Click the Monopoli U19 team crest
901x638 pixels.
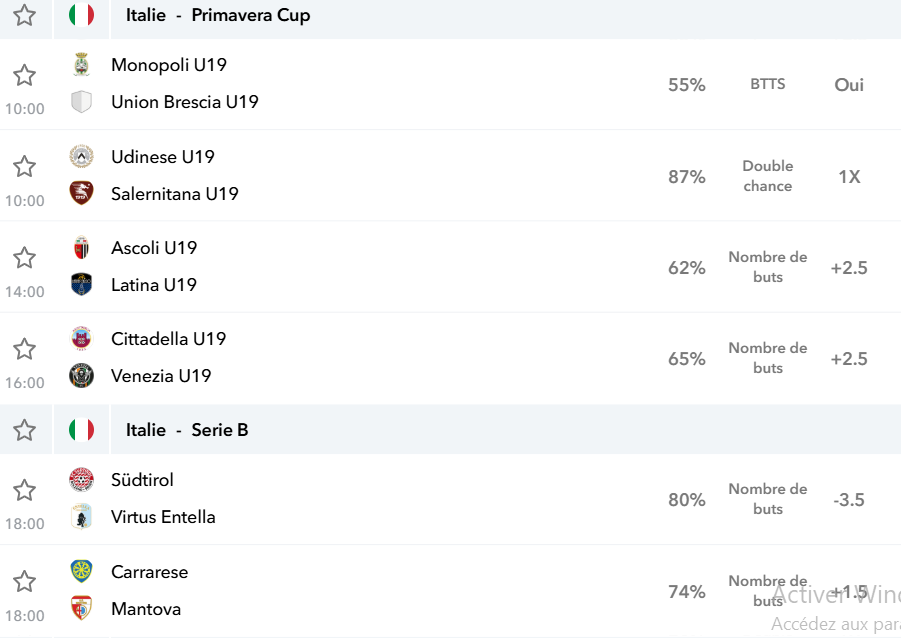point(81,65)
